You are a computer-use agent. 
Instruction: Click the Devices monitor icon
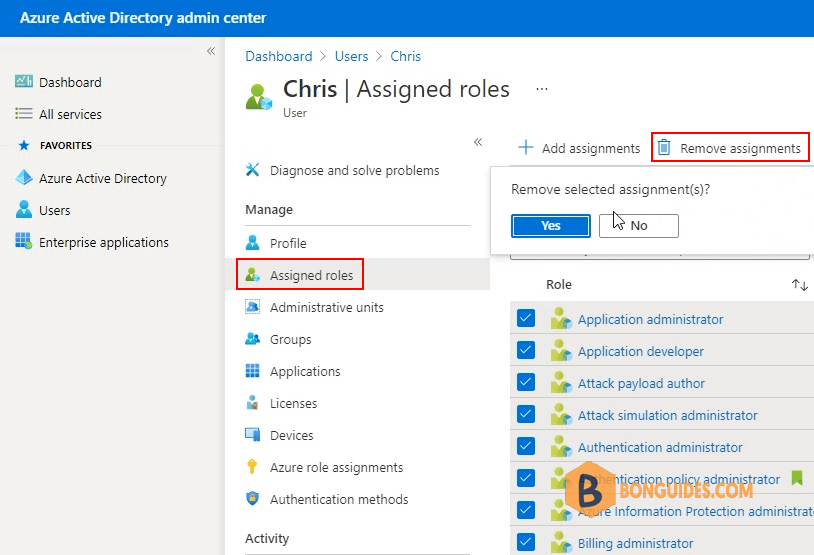252,435
